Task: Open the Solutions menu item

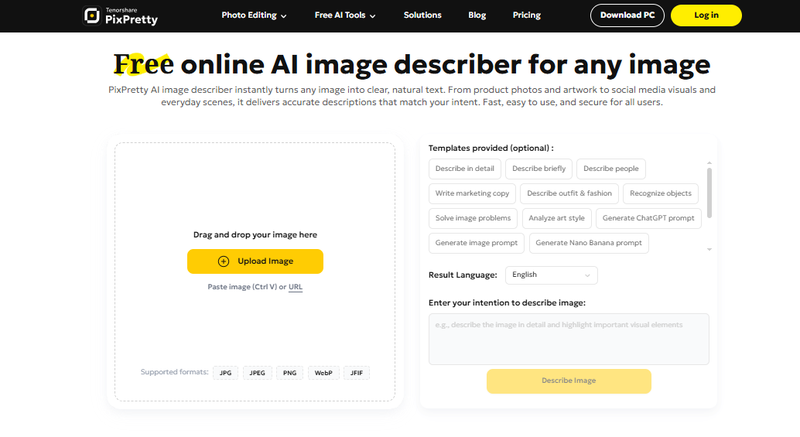Action: tap(422, 16)
